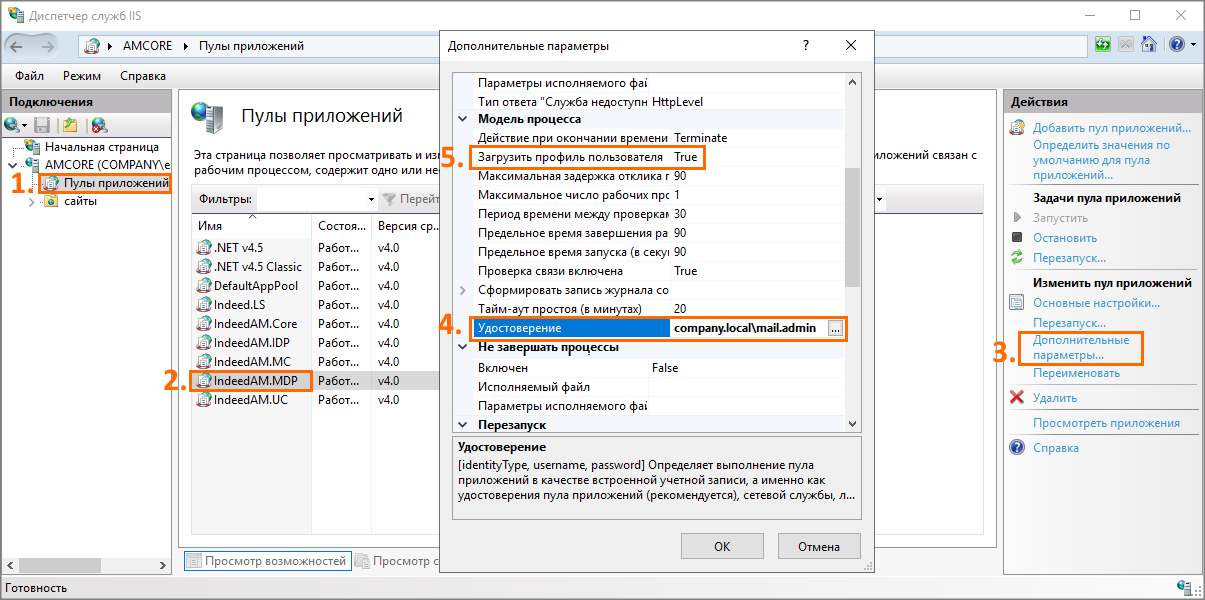This screenshot has height=600, width=1205.
Task: Collapse the Модель процесса section
Action: pos(462,119)
